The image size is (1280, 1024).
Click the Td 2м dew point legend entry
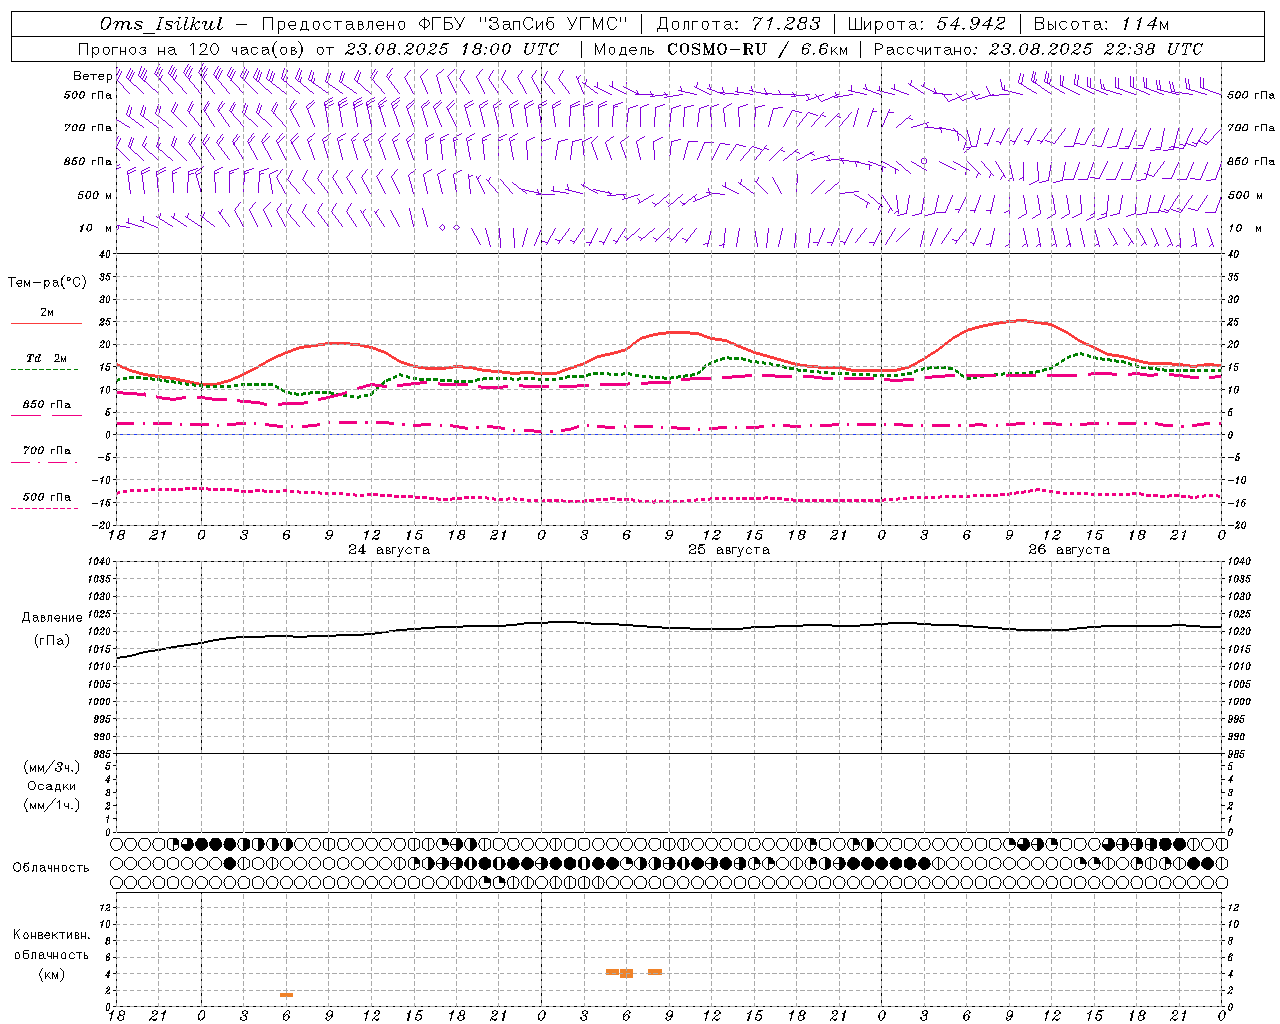(47, 358)
